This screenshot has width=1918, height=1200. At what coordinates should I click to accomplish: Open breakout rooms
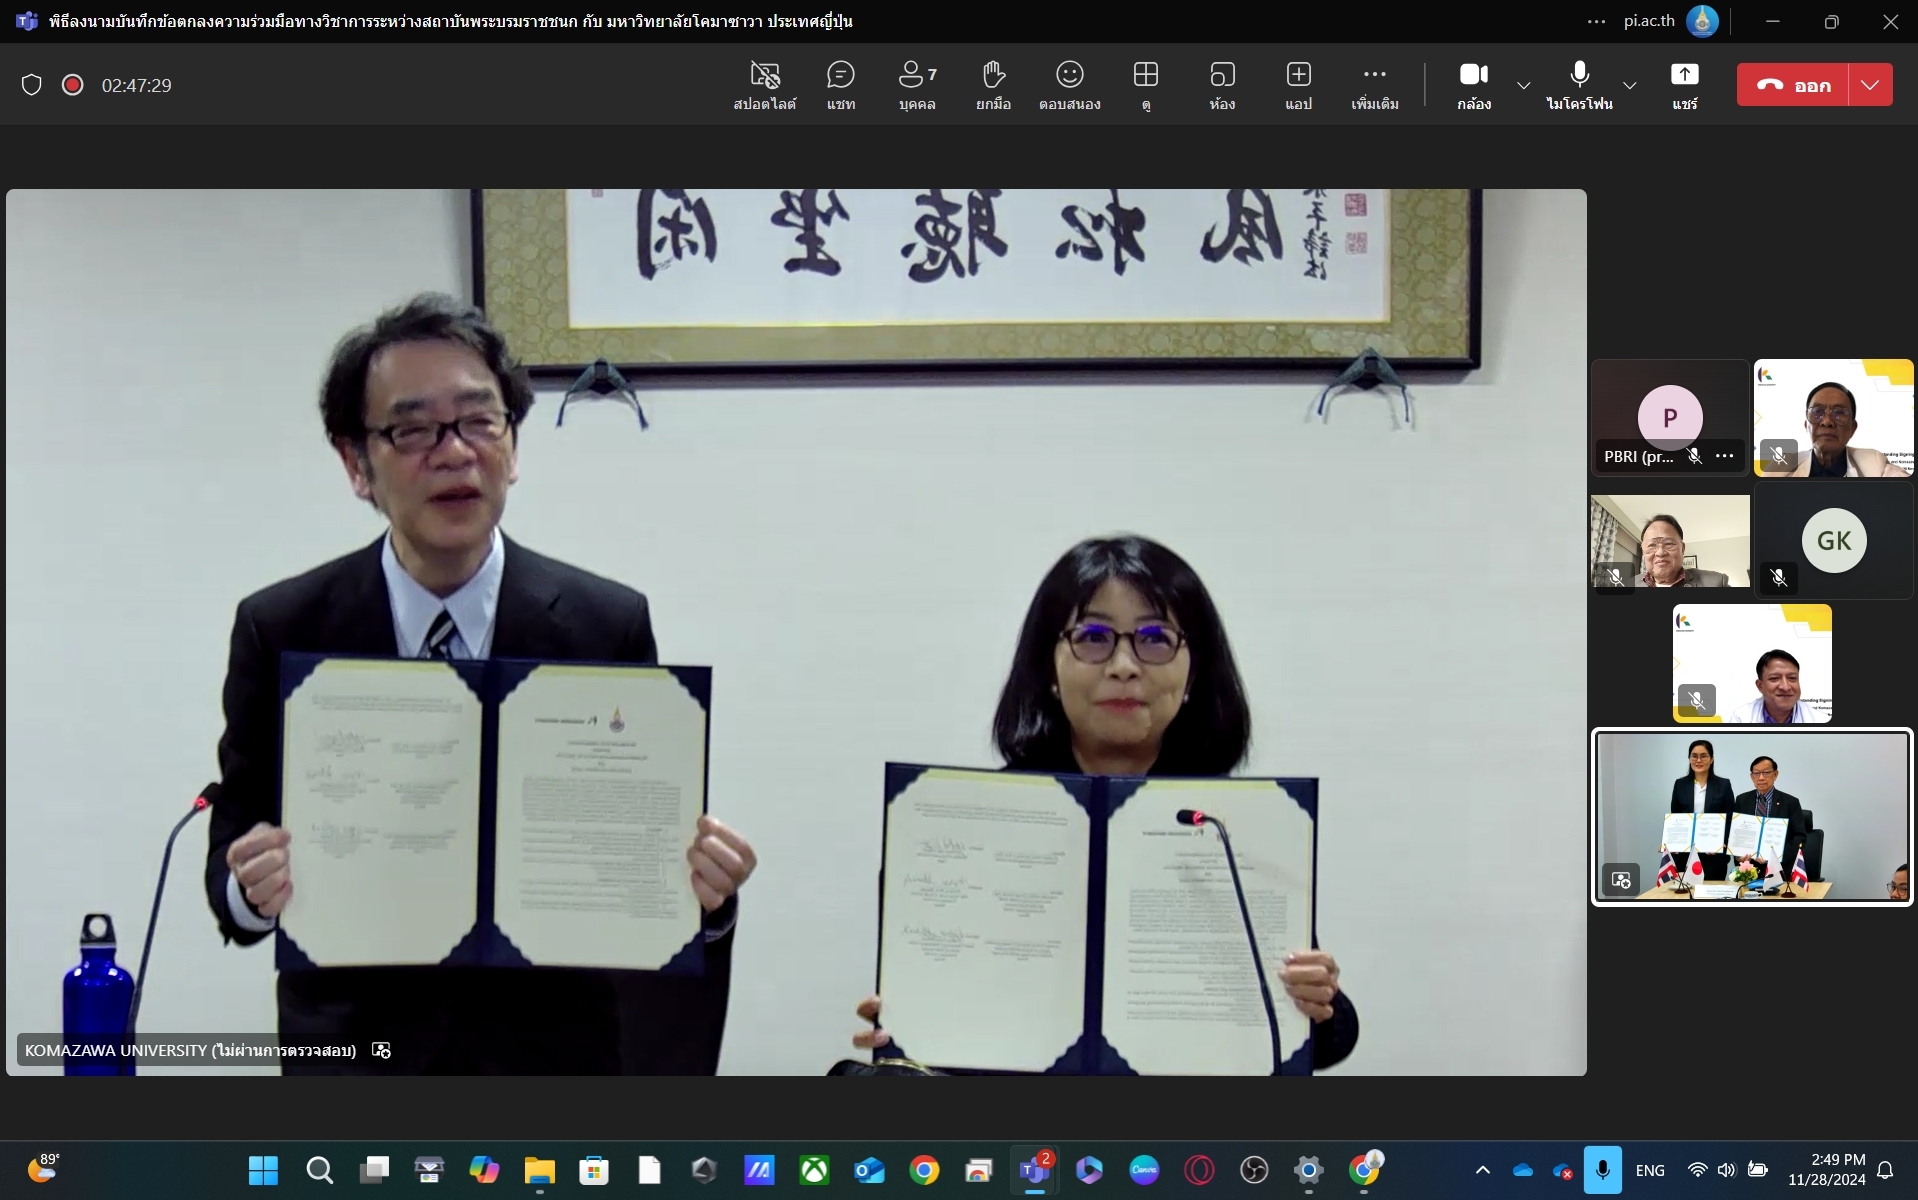point(1221,85)
